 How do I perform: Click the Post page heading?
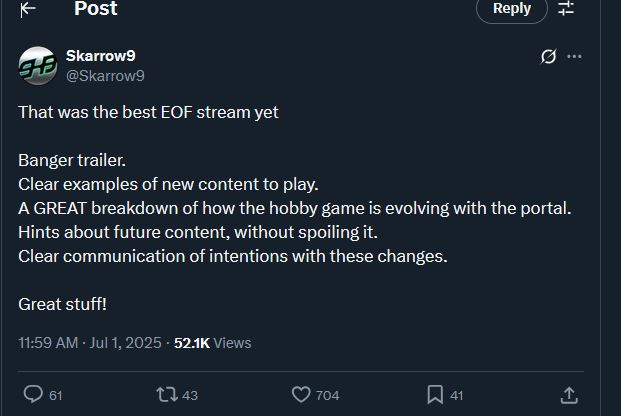[x=96, y=8]
